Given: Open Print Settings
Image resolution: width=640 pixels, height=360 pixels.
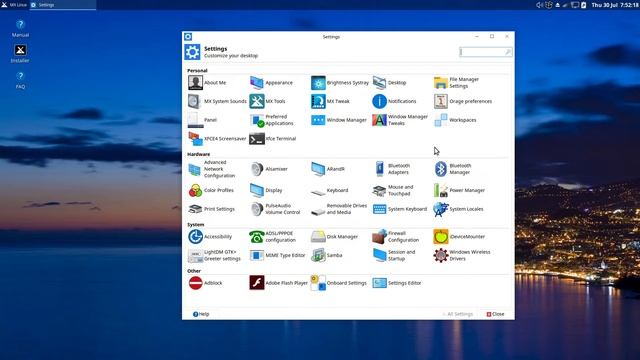Looking at the screenshot, I should point(211,209).
